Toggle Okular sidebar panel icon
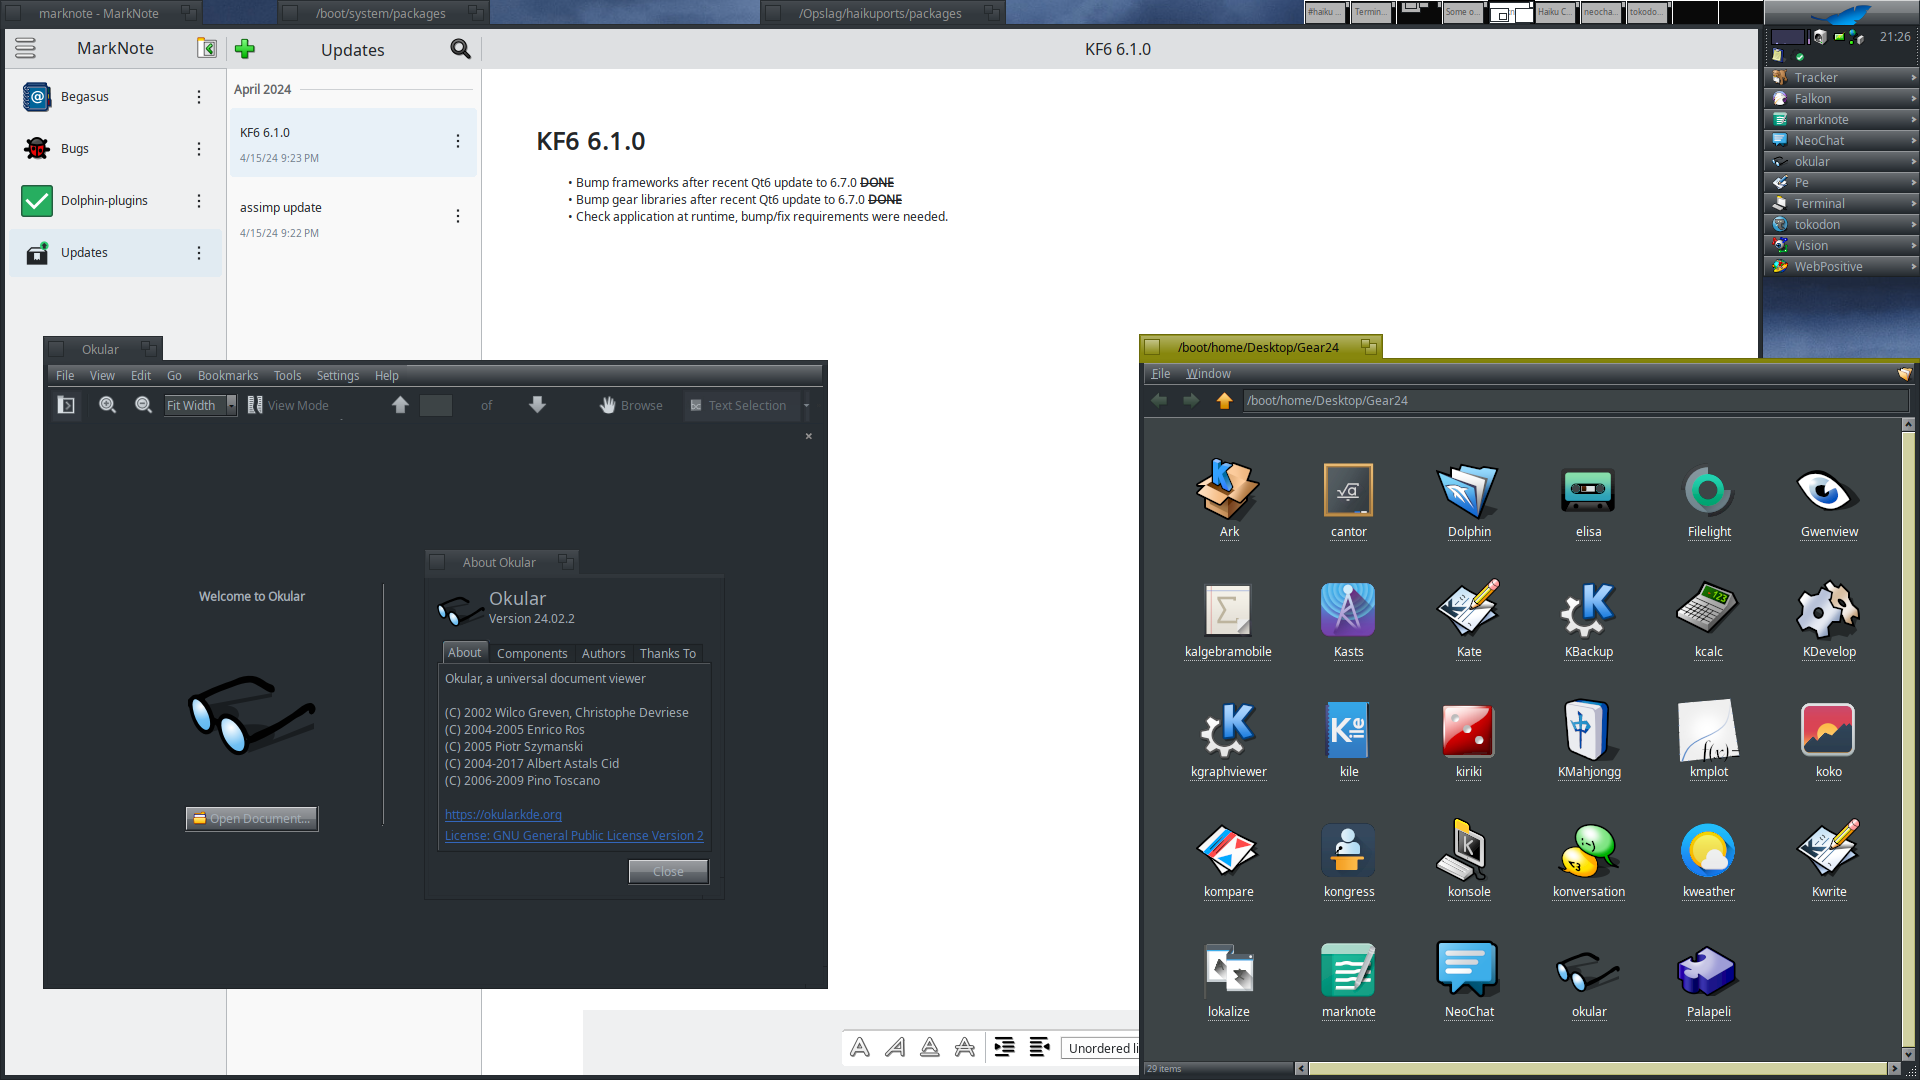1920x1080 pixels. click(66, 405)
